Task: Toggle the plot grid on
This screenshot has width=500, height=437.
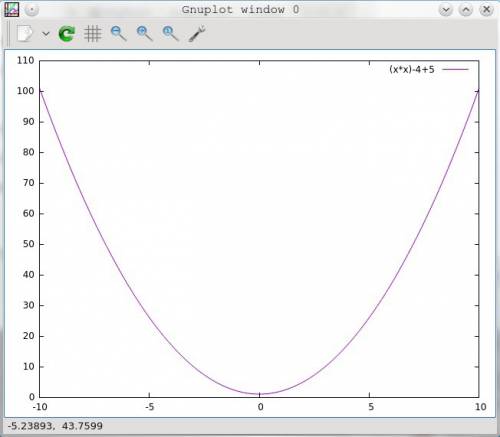Action: click(92, 34)
